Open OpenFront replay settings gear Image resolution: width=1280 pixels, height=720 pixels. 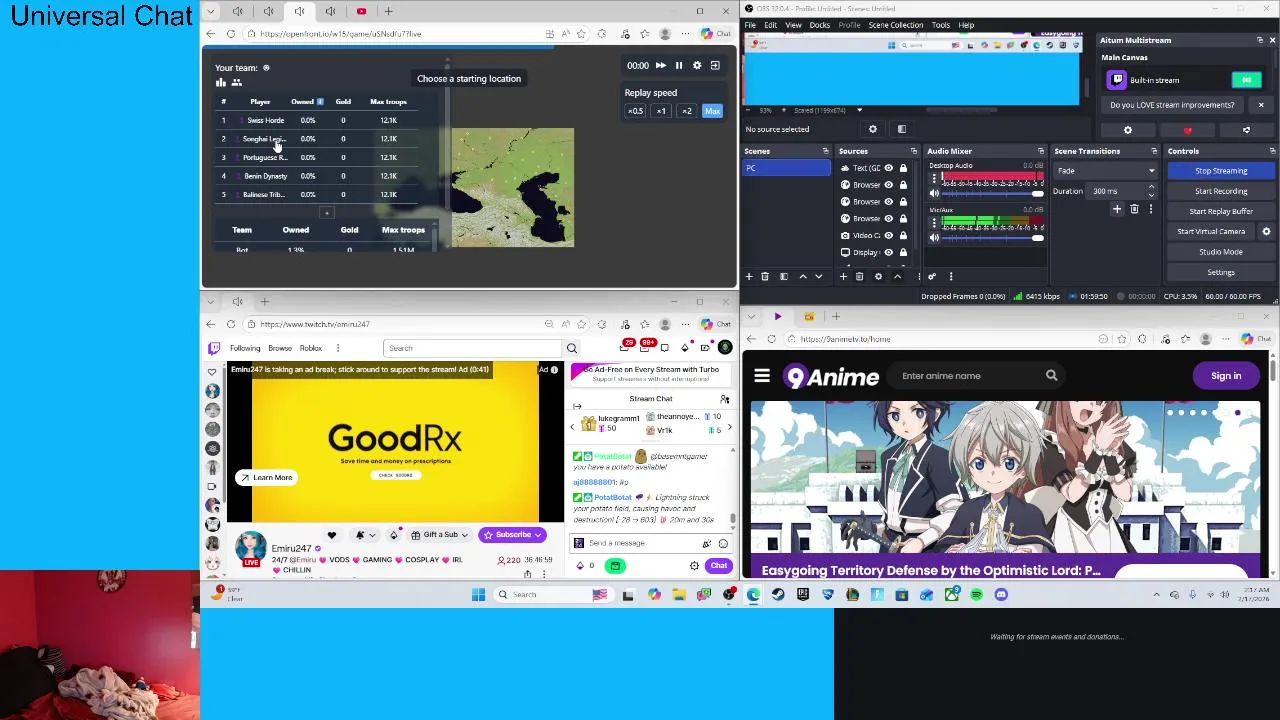click(697, 65)
